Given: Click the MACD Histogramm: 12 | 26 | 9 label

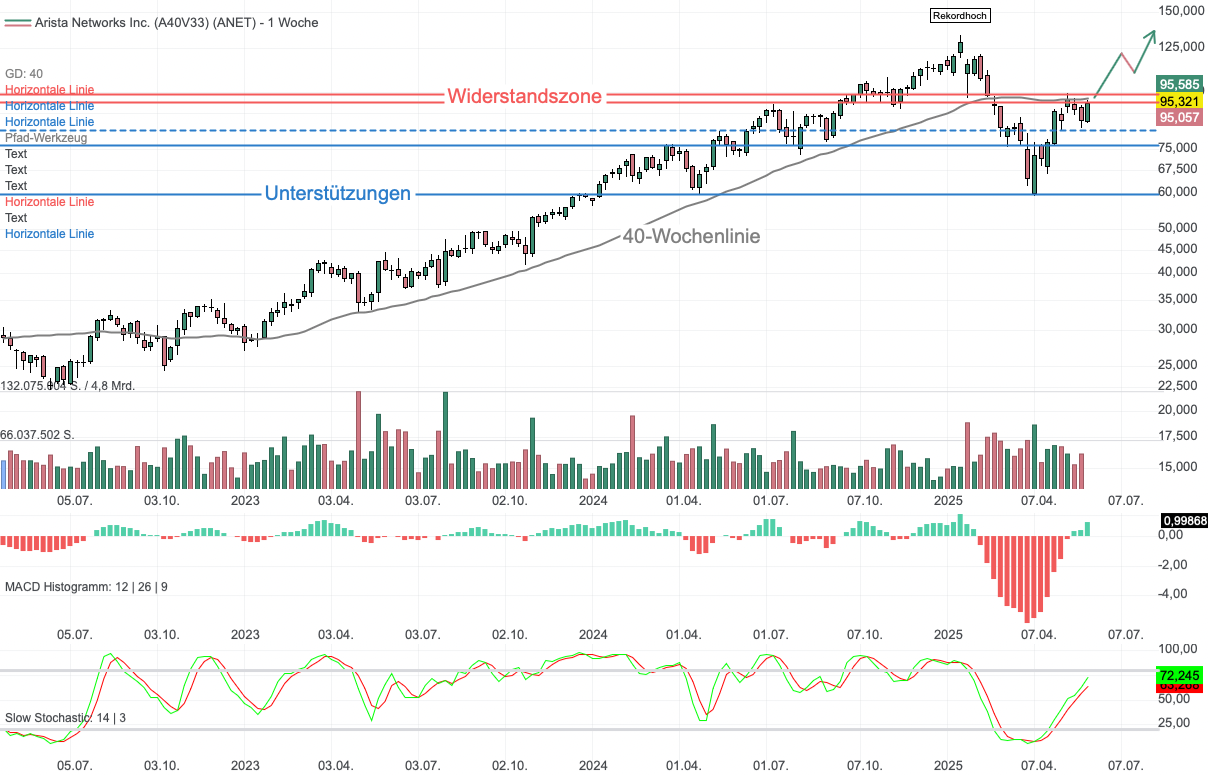Looking at the screenshot, I should point(87,586).
